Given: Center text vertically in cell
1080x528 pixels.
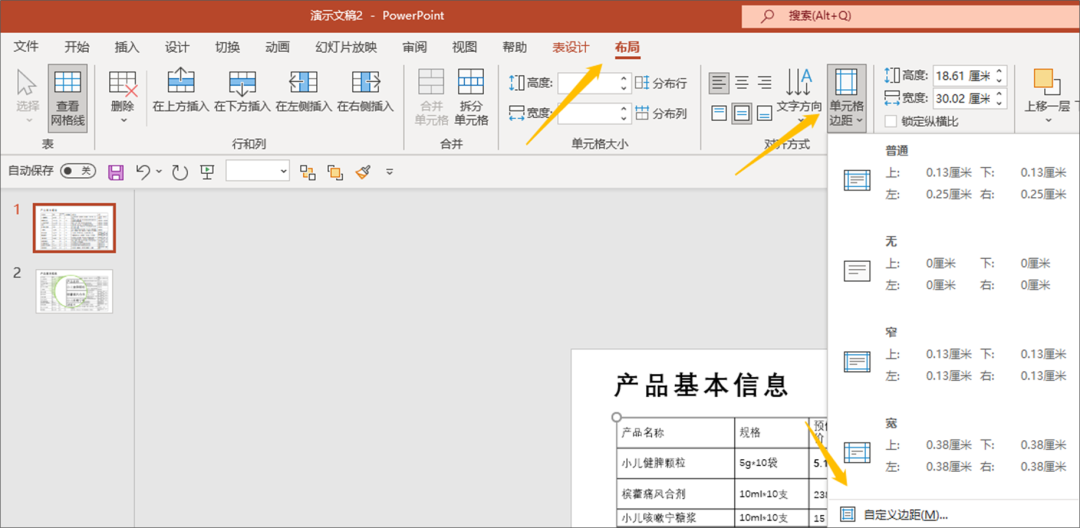Looking at the screenshot, I should tap(742, 113).
